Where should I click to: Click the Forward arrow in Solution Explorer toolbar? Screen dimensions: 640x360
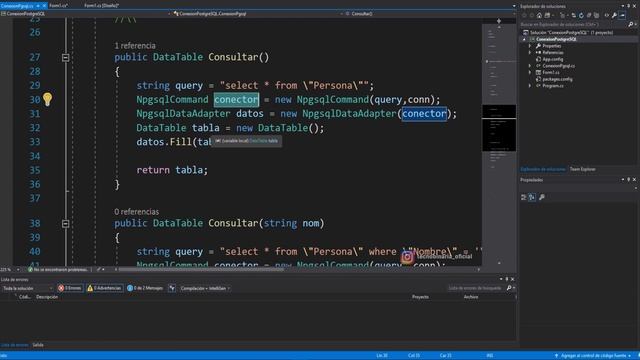[531, 16]
